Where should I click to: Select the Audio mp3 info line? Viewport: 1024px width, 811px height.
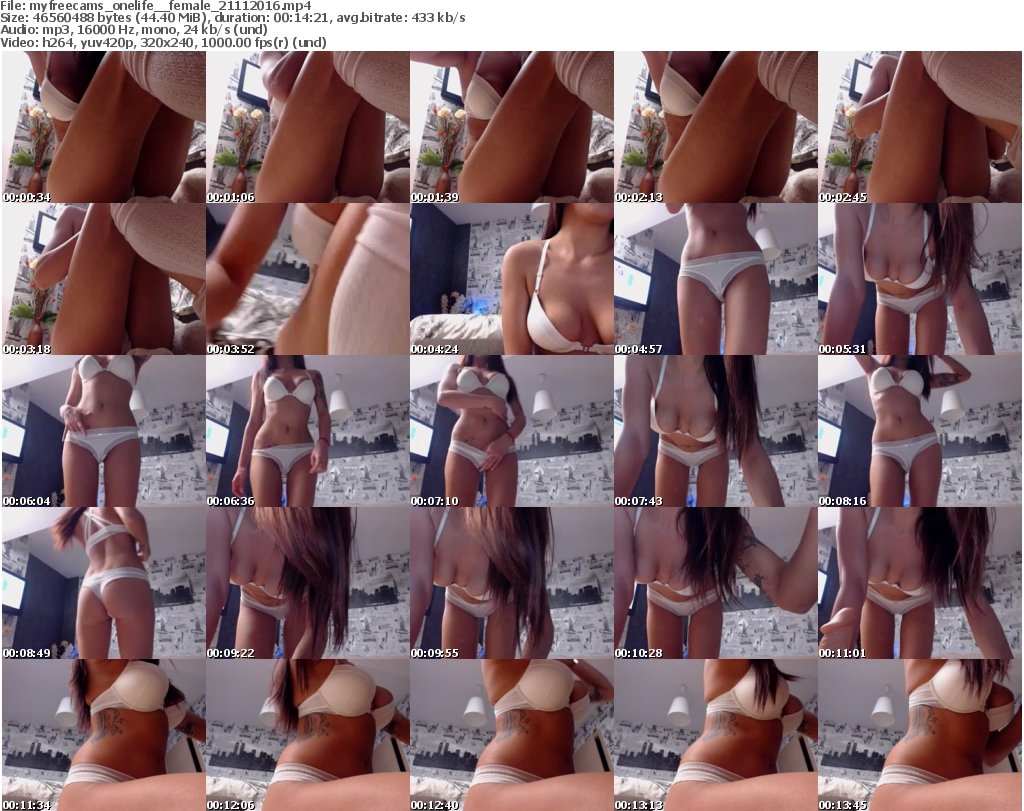pos(134,29)
